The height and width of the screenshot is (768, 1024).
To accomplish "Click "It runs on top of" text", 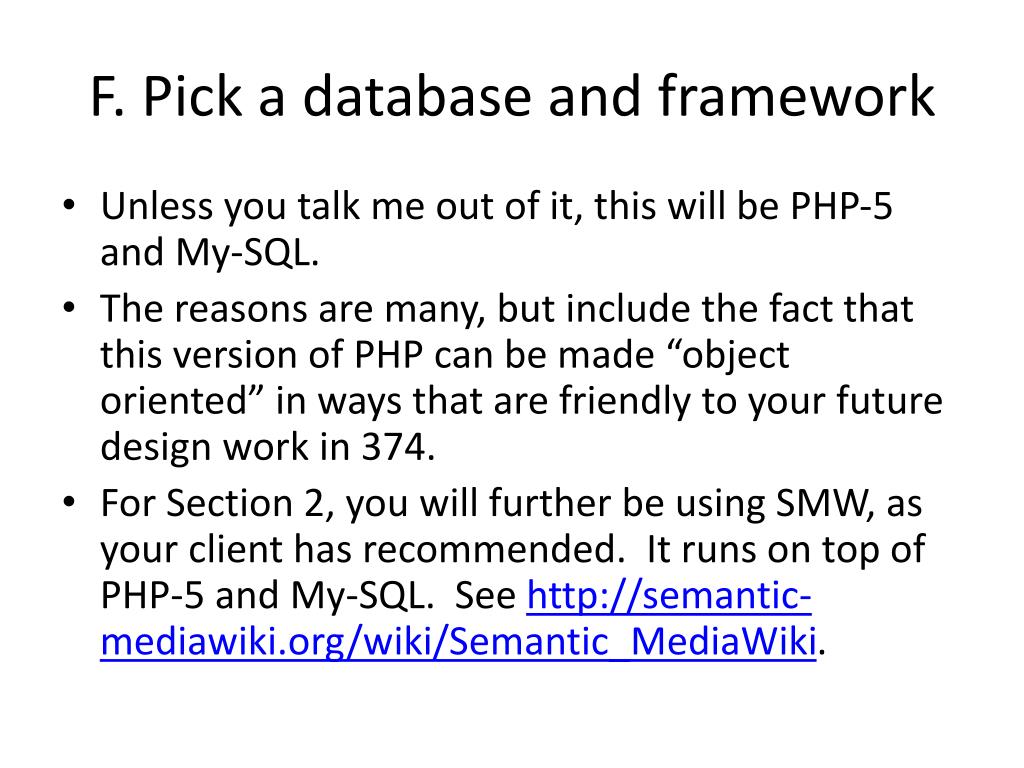I will coord(788,550).
